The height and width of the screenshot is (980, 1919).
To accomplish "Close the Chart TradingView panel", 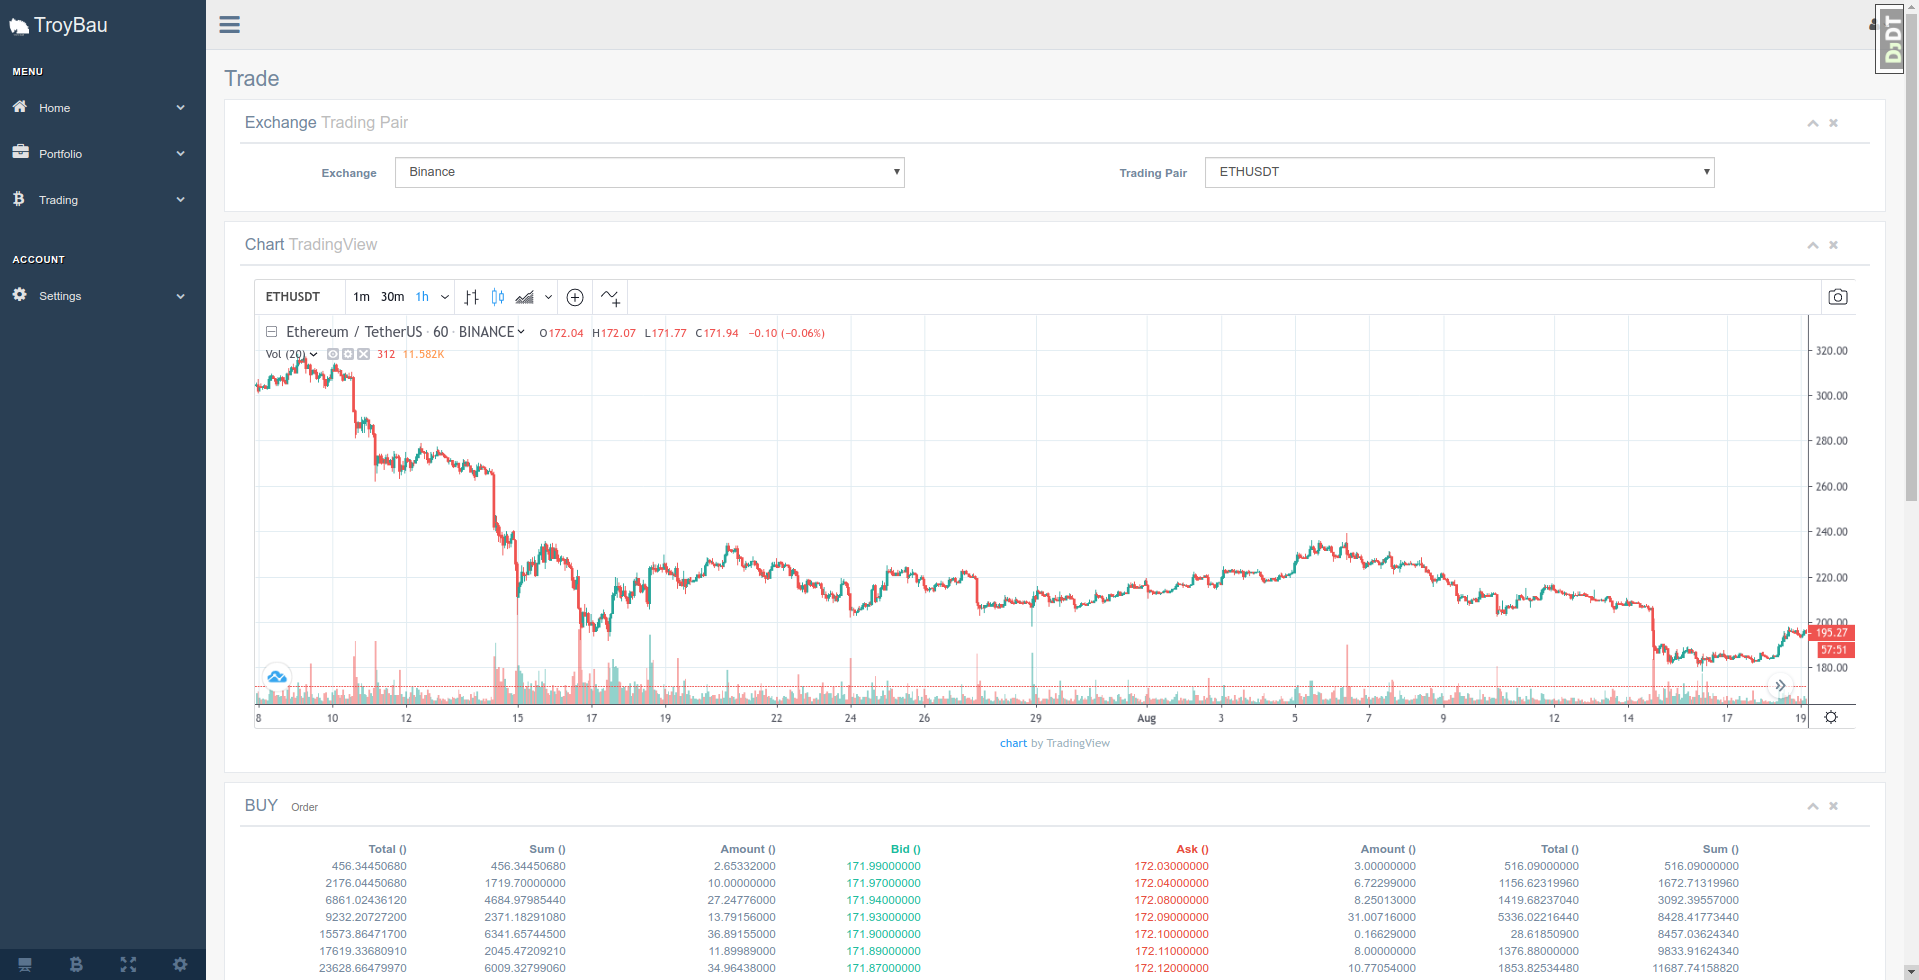I will (x=1833, y=245).
